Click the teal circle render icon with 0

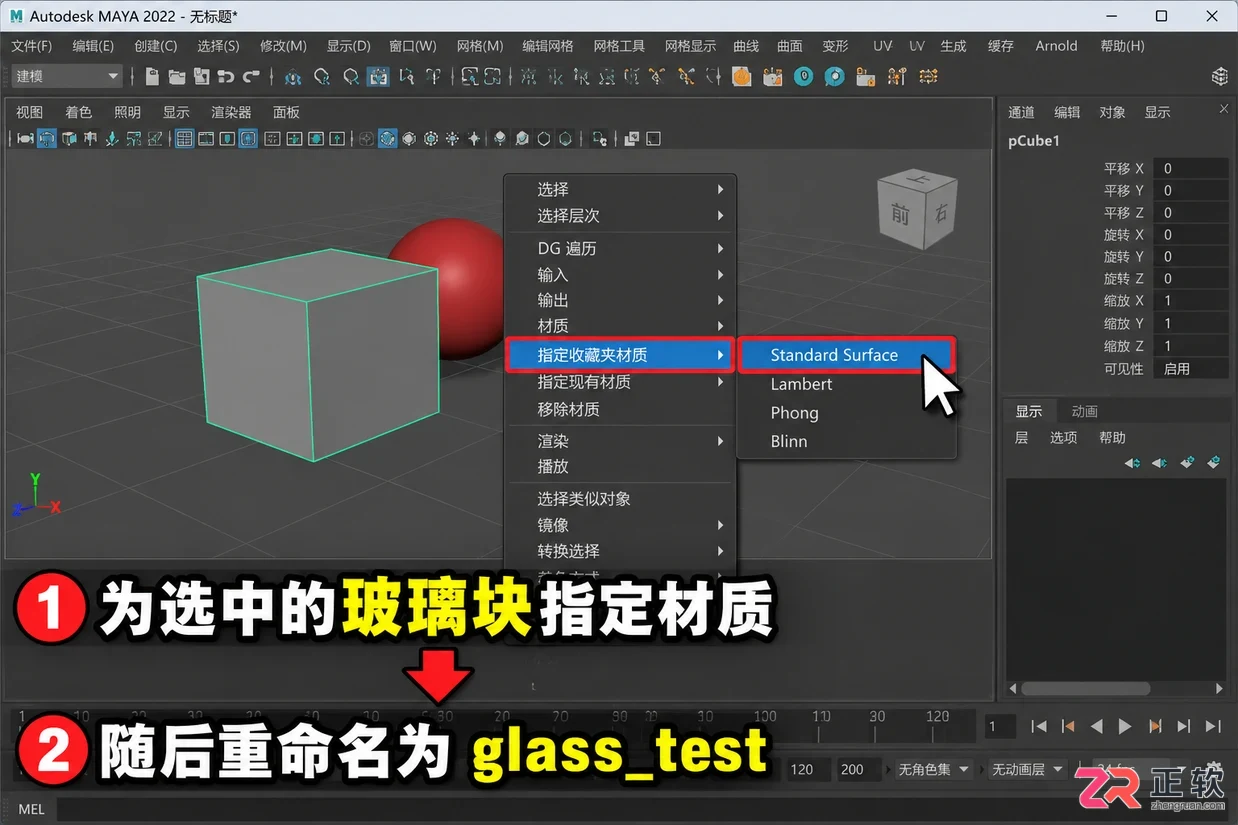tap(804, 77)
